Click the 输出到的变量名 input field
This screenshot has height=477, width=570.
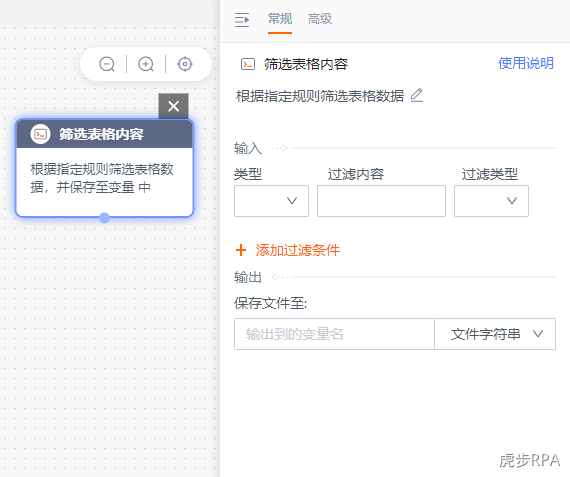[334, 334]
